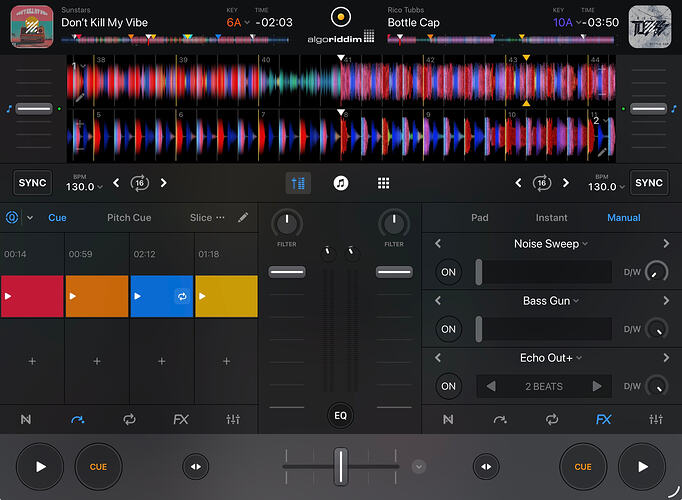The width and height of the screenshot is (682, 500).
Task: Open left deck key 6A dropdown
Action: 238,22
